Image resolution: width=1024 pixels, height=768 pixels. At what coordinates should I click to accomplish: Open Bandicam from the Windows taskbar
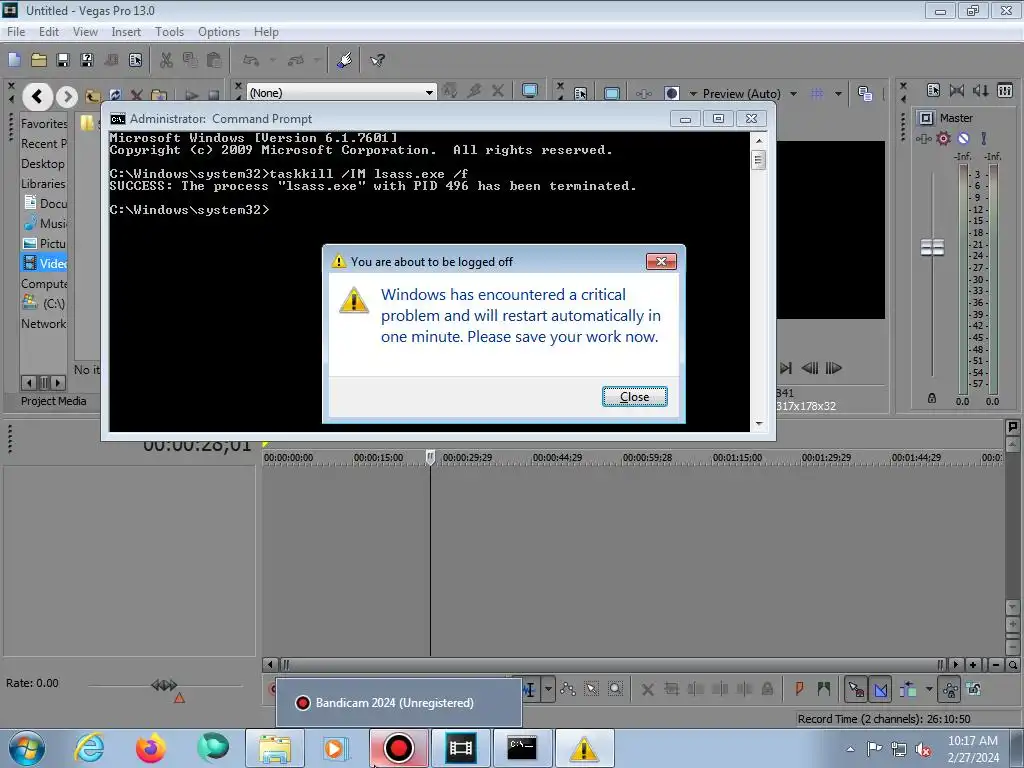click(399, 748)
